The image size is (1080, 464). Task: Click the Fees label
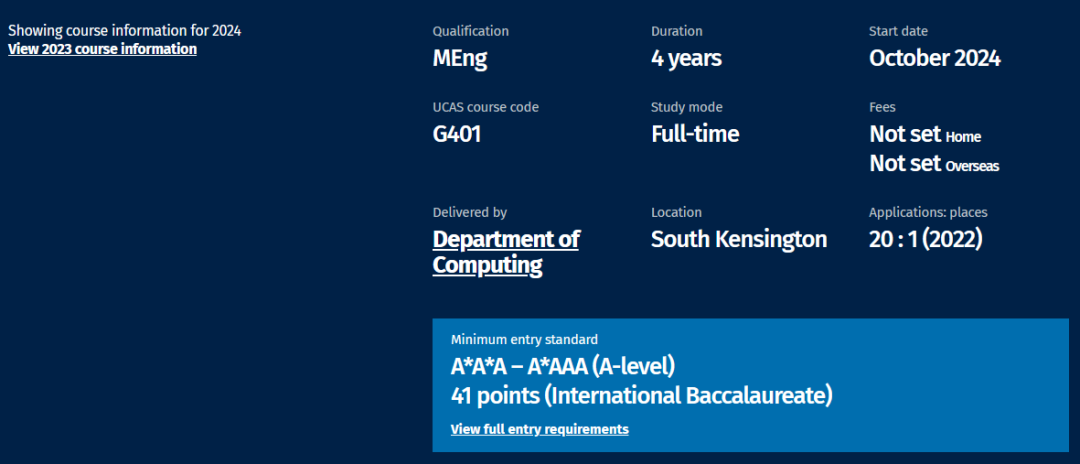pyautogui.click(x=882, y=107)
